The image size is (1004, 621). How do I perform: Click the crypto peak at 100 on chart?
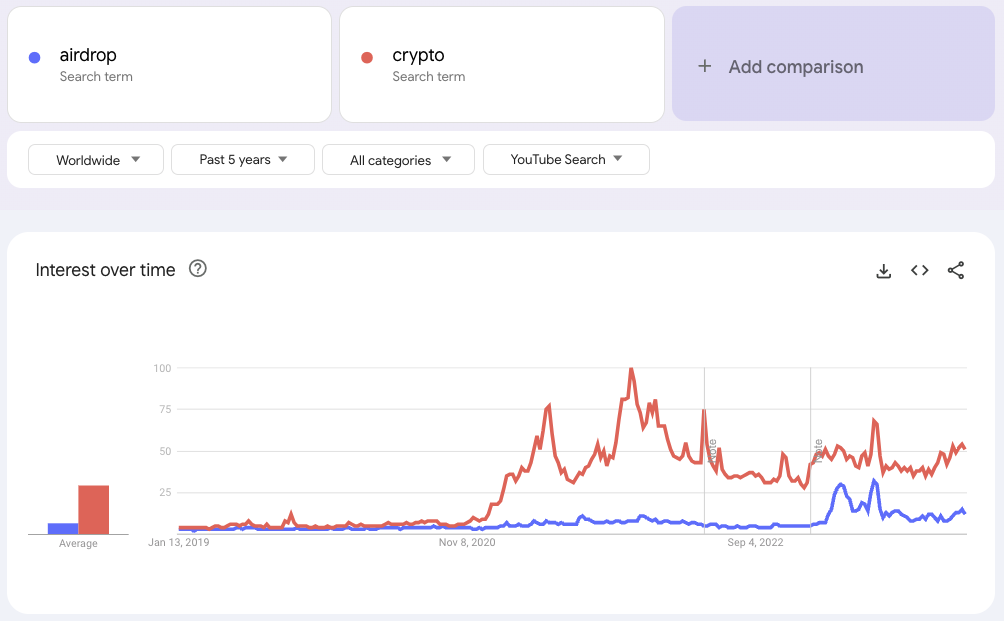pos(631,369)
